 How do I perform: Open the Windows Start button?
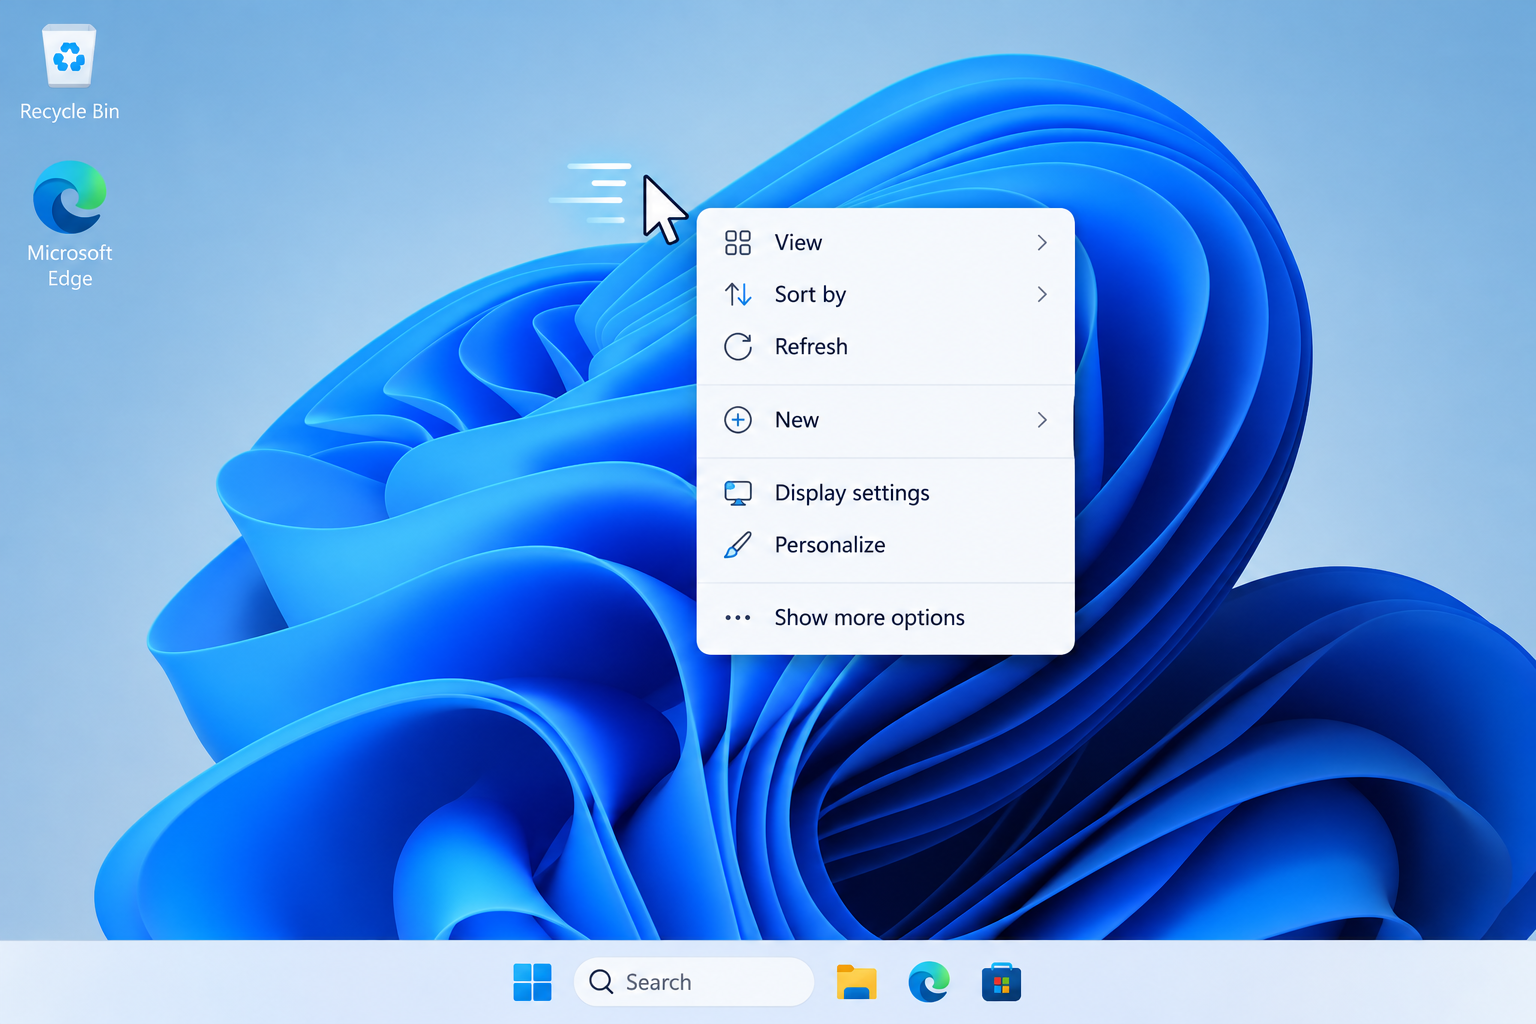(x=532, y=982)
